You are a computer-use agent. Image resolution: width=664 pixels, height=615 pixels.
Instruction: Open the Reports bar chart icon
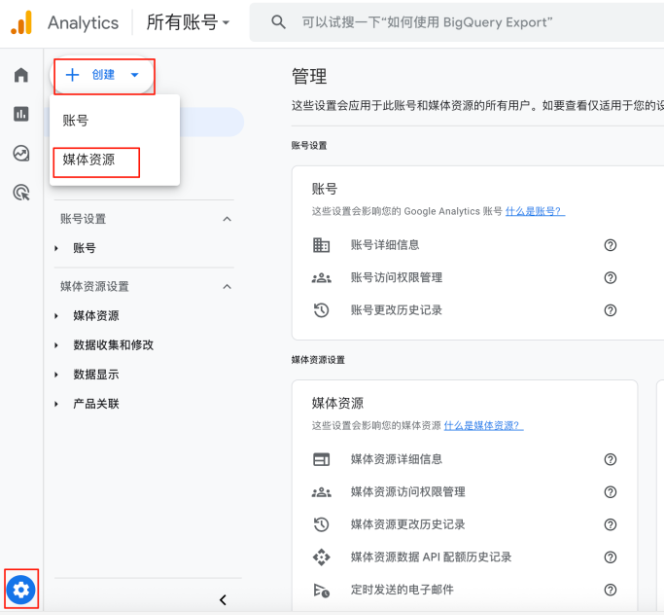pos(21,114)
